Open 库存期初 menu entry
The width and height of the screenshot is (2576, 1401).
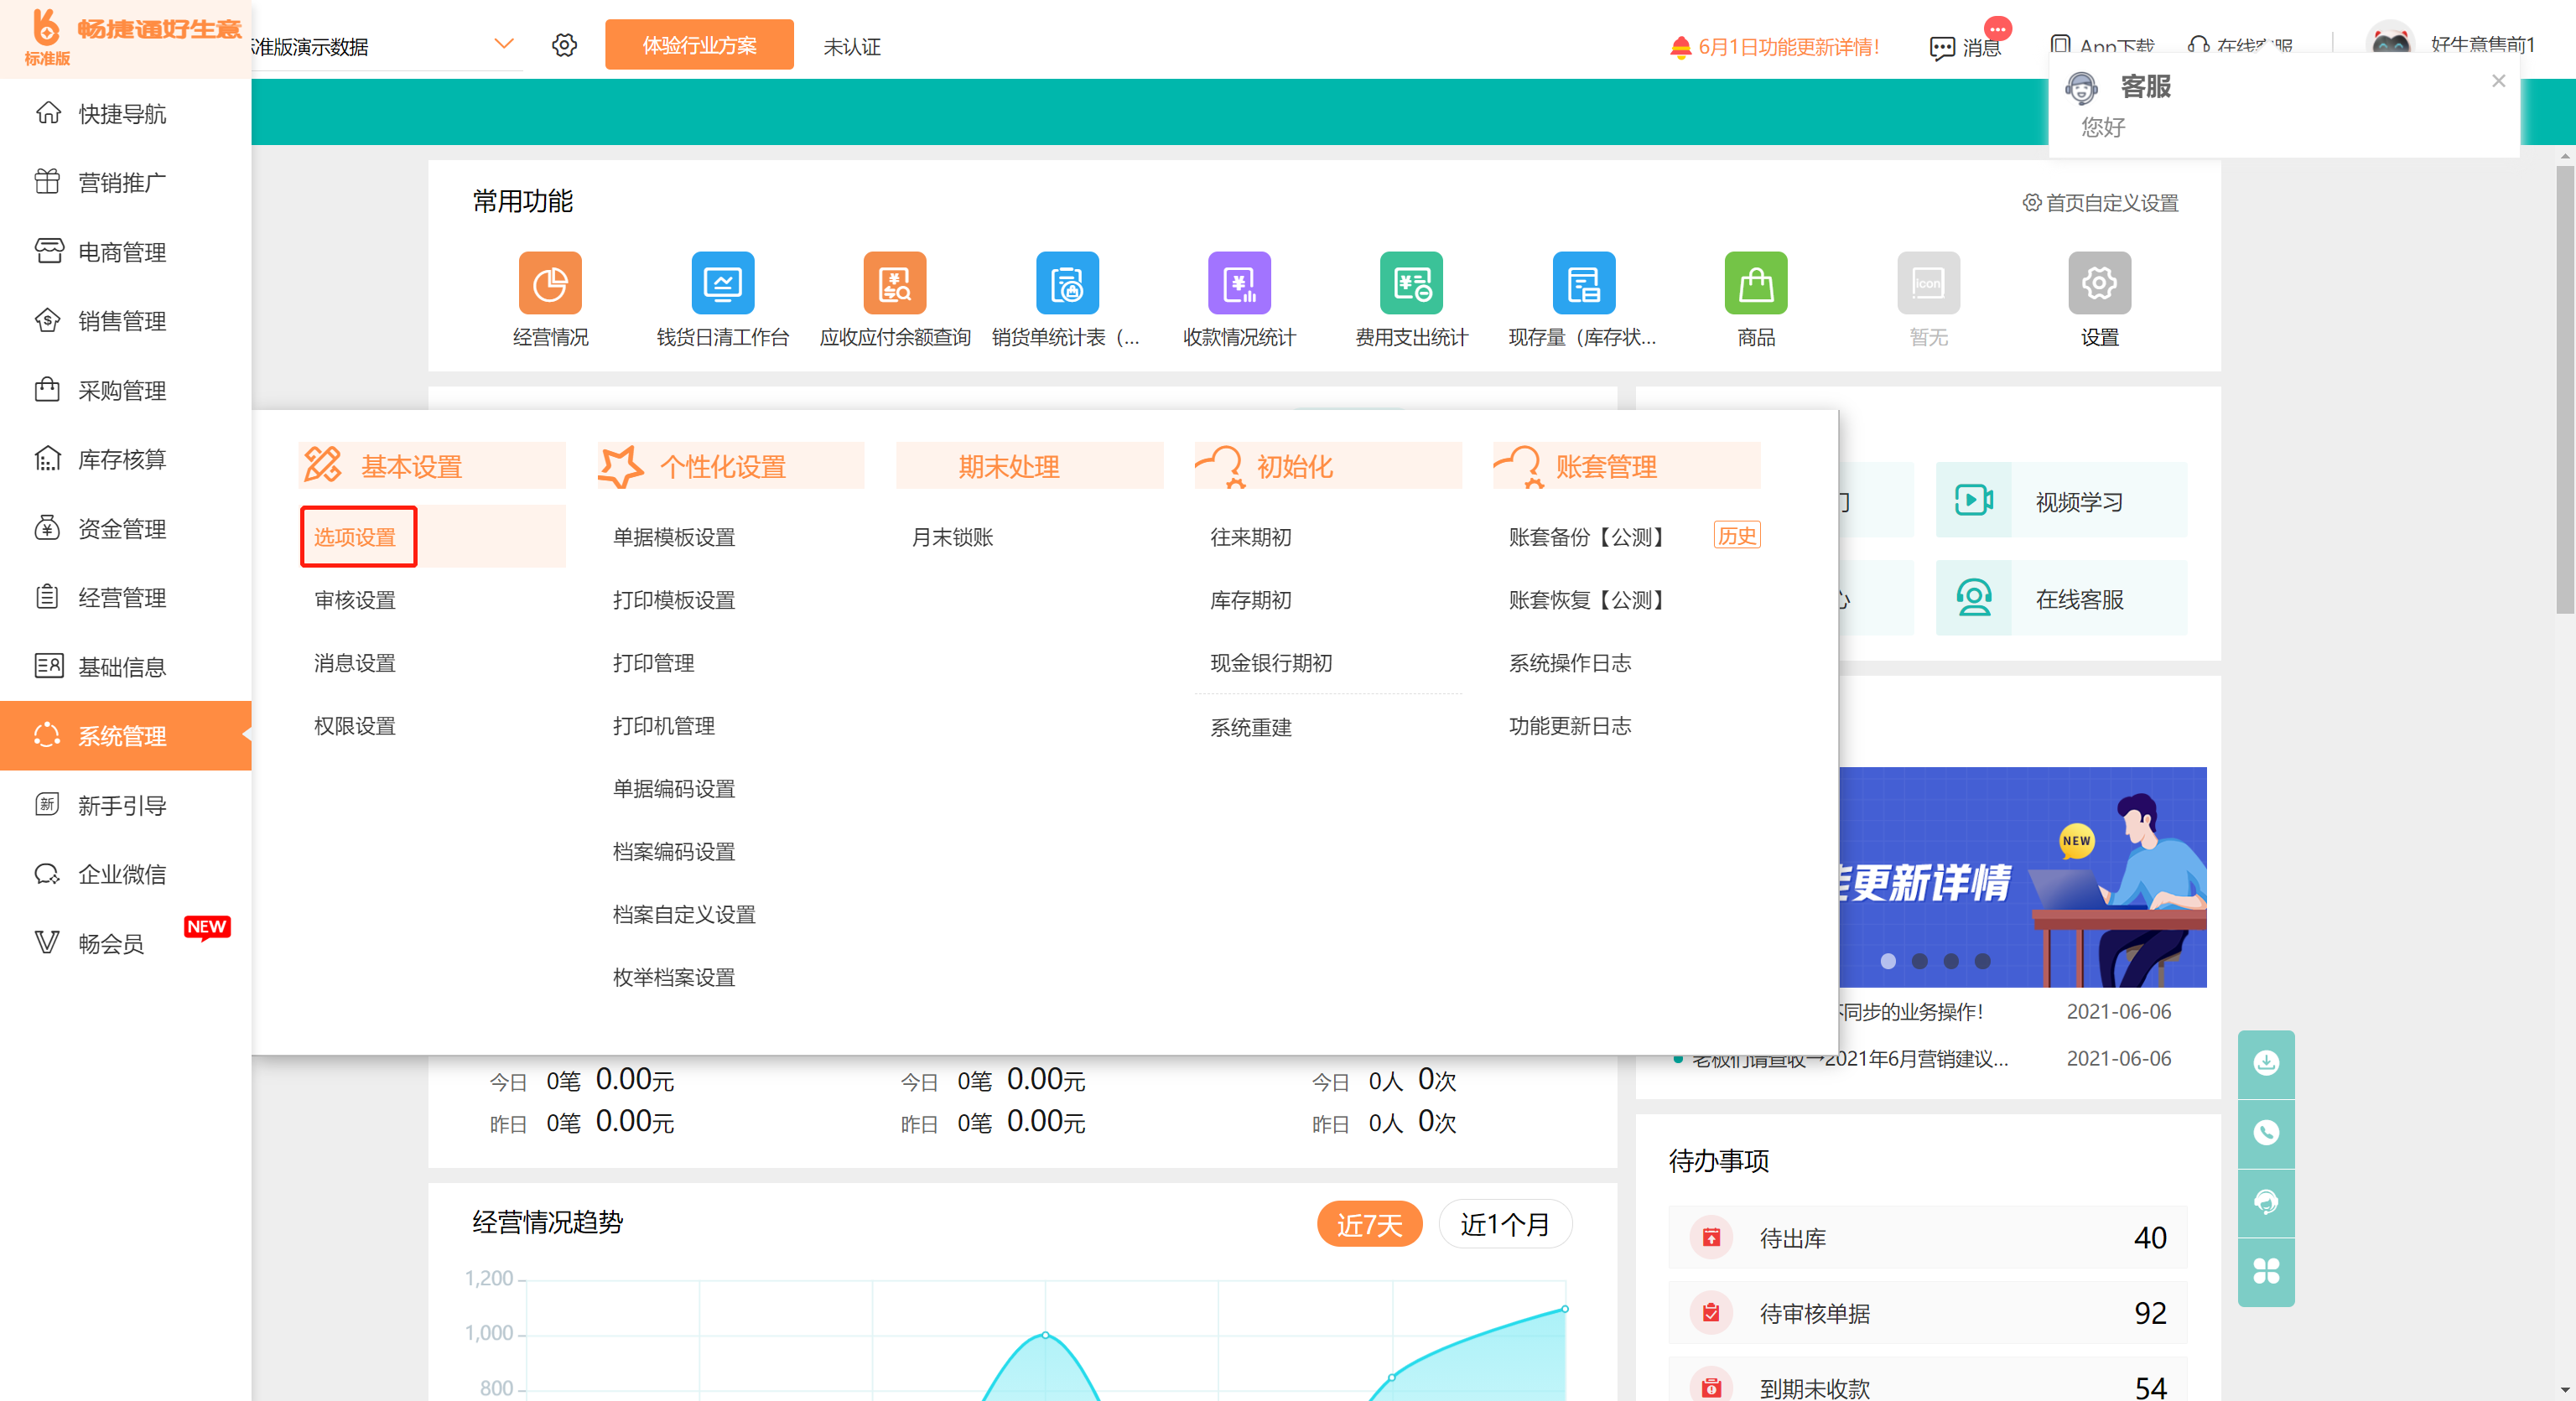pos(1251,600)
